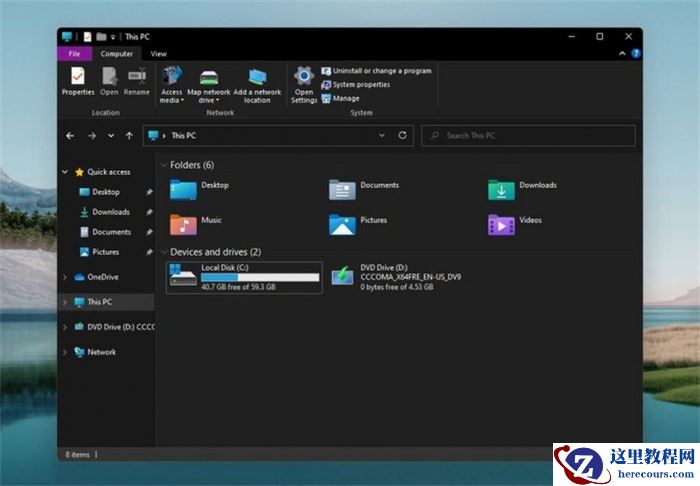Click Manage in System group
This screenshot has width=700, height=486.
tap(340, 99)
